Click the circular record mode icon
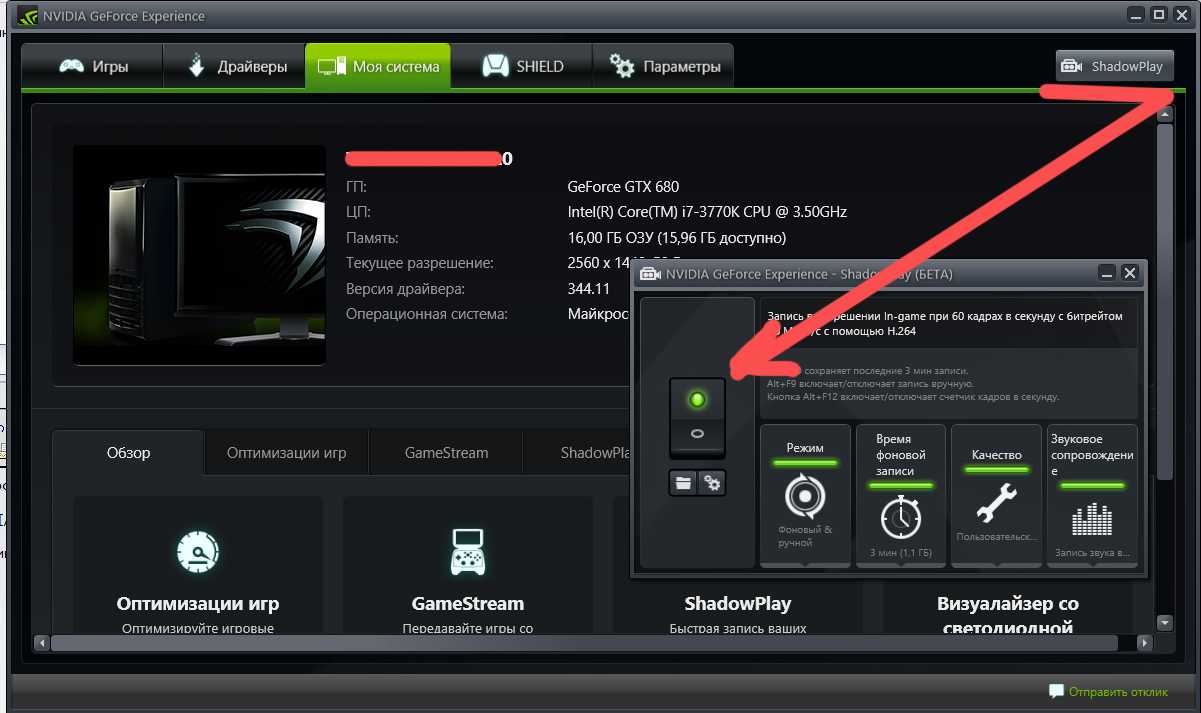Image resolution: width=1201 pixels, height=713 pixels. coord(805,496)
